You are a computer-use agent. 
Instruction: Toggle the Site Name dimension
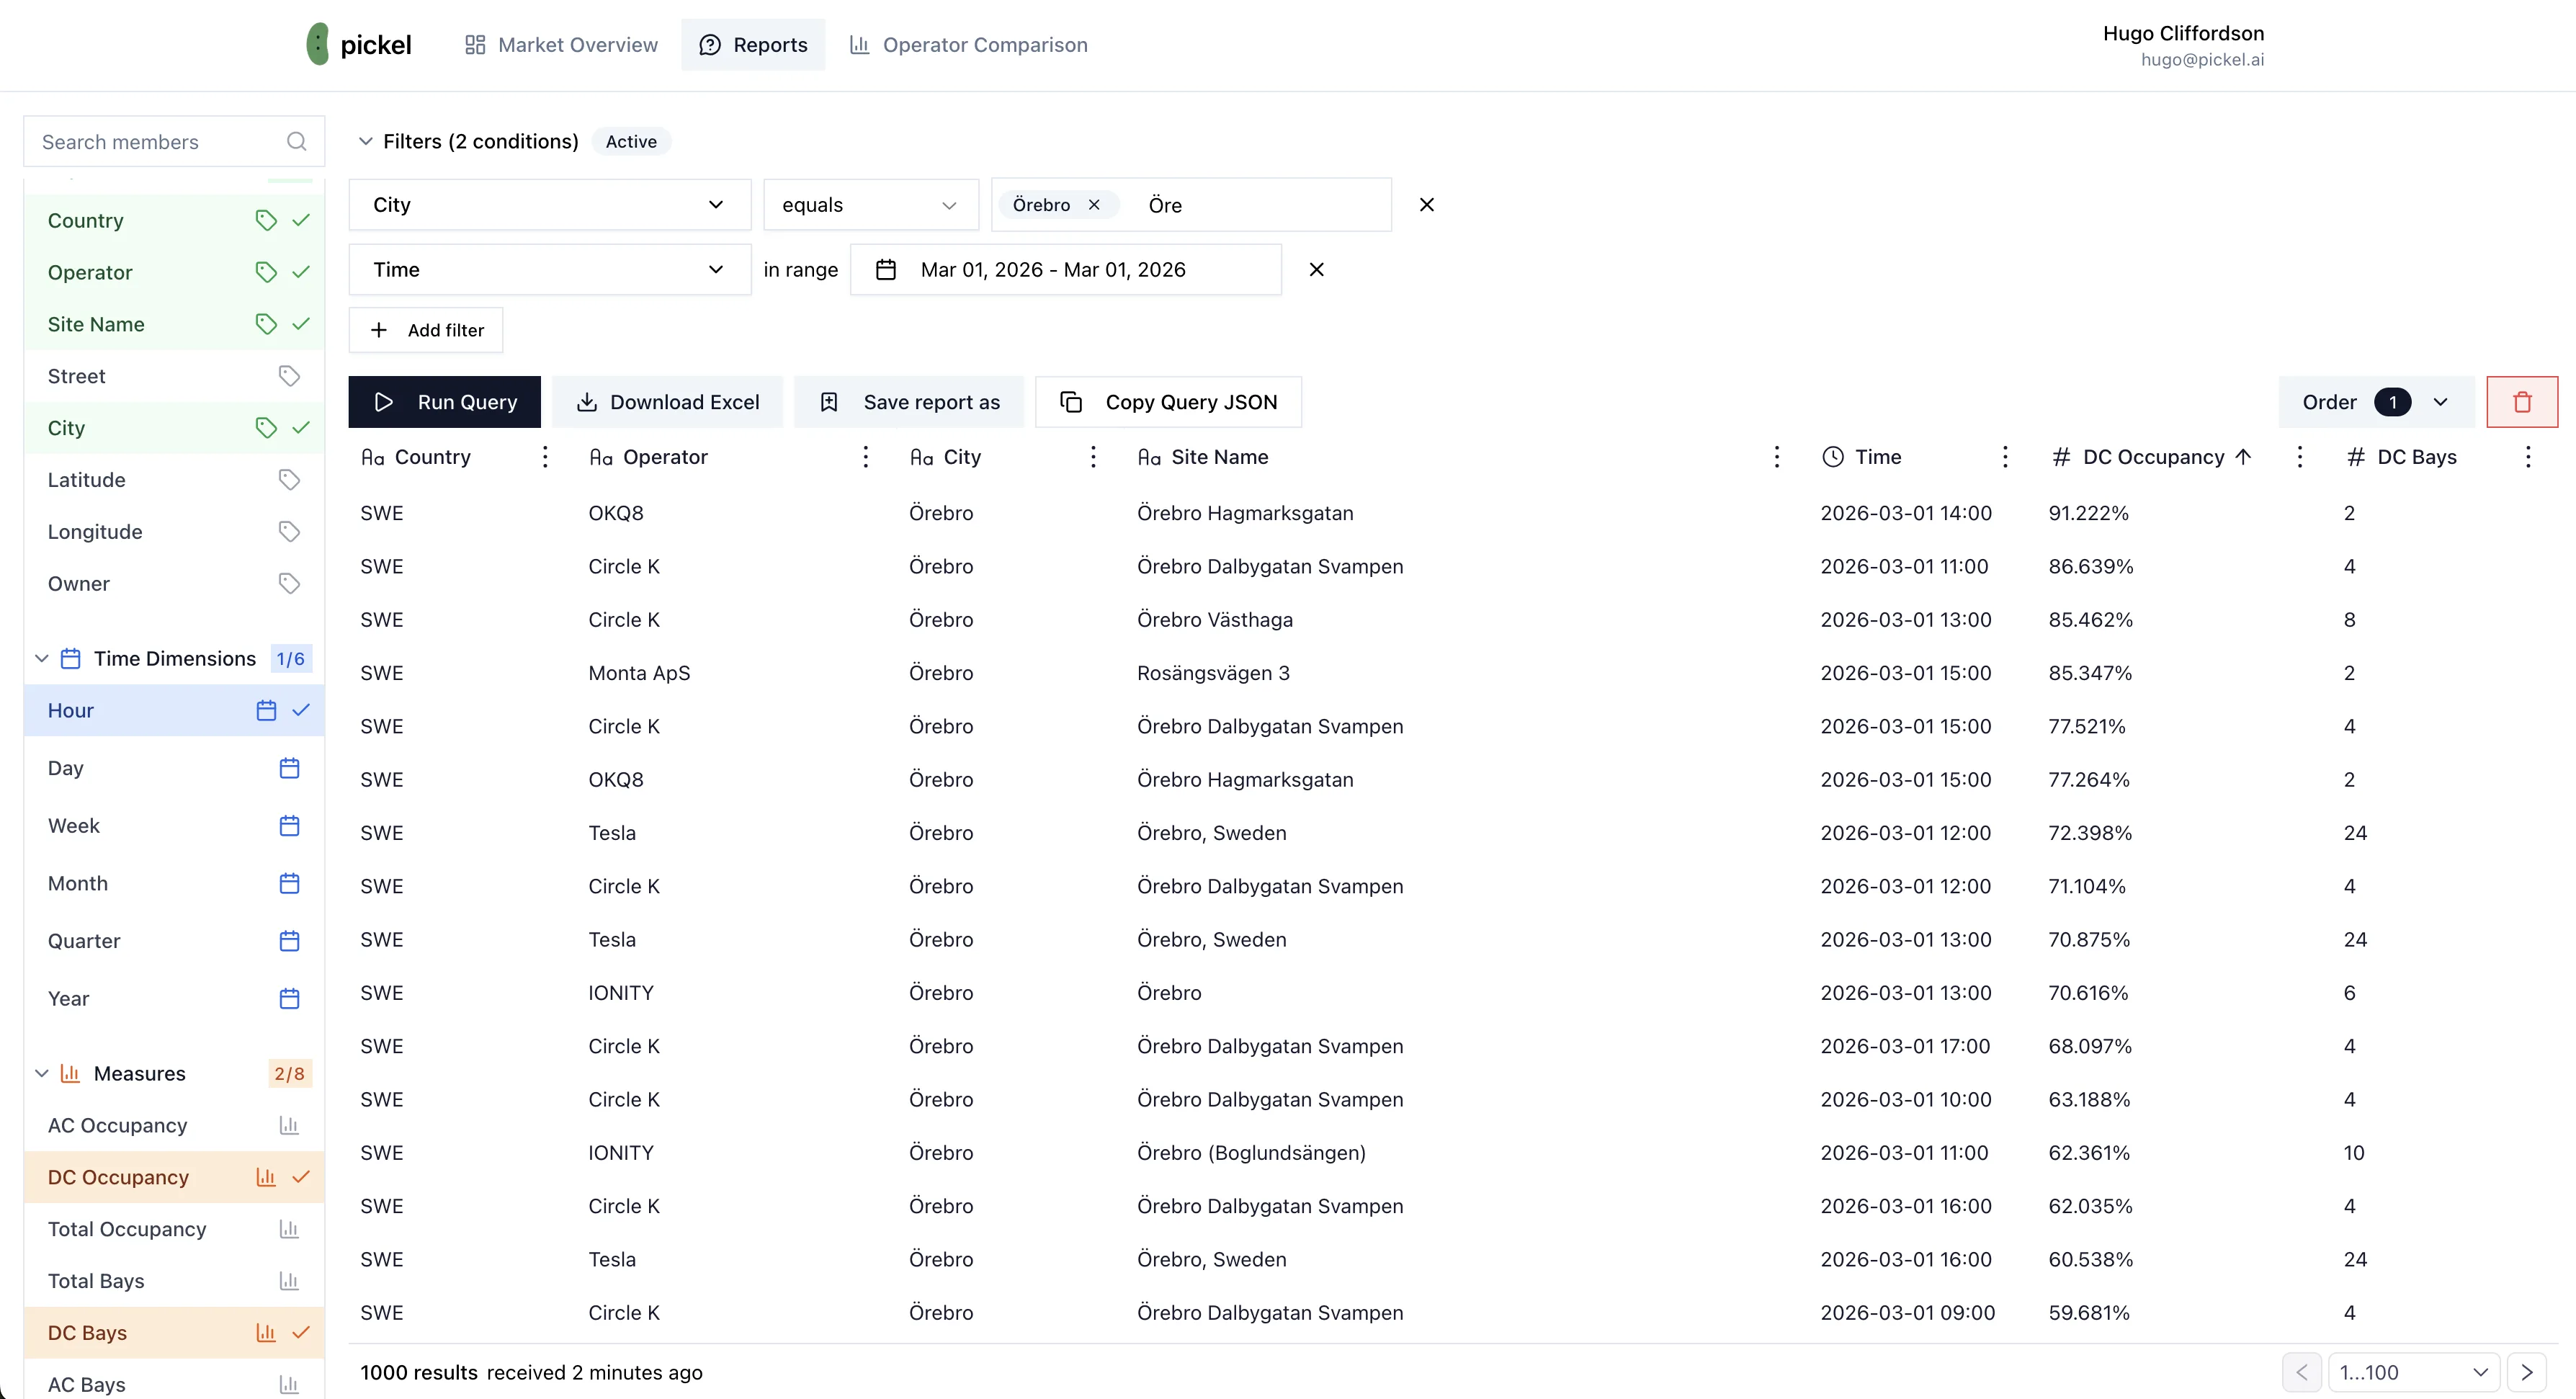(174, 324)
